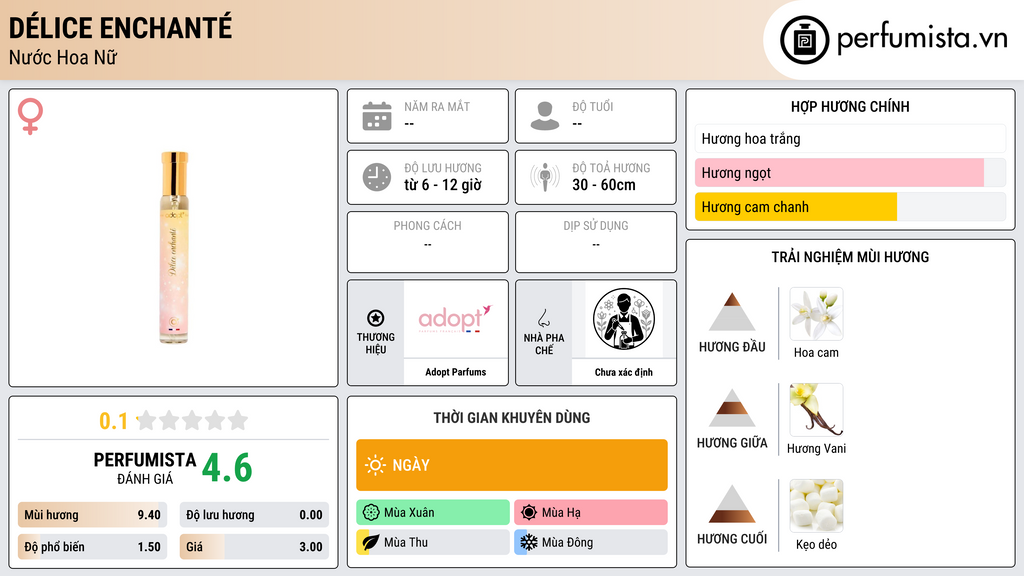Click the Hương Cuối pyramid icon
The height and width of the screenshot is (576, 1024).
pyautogui.click(x=732, y=504)
